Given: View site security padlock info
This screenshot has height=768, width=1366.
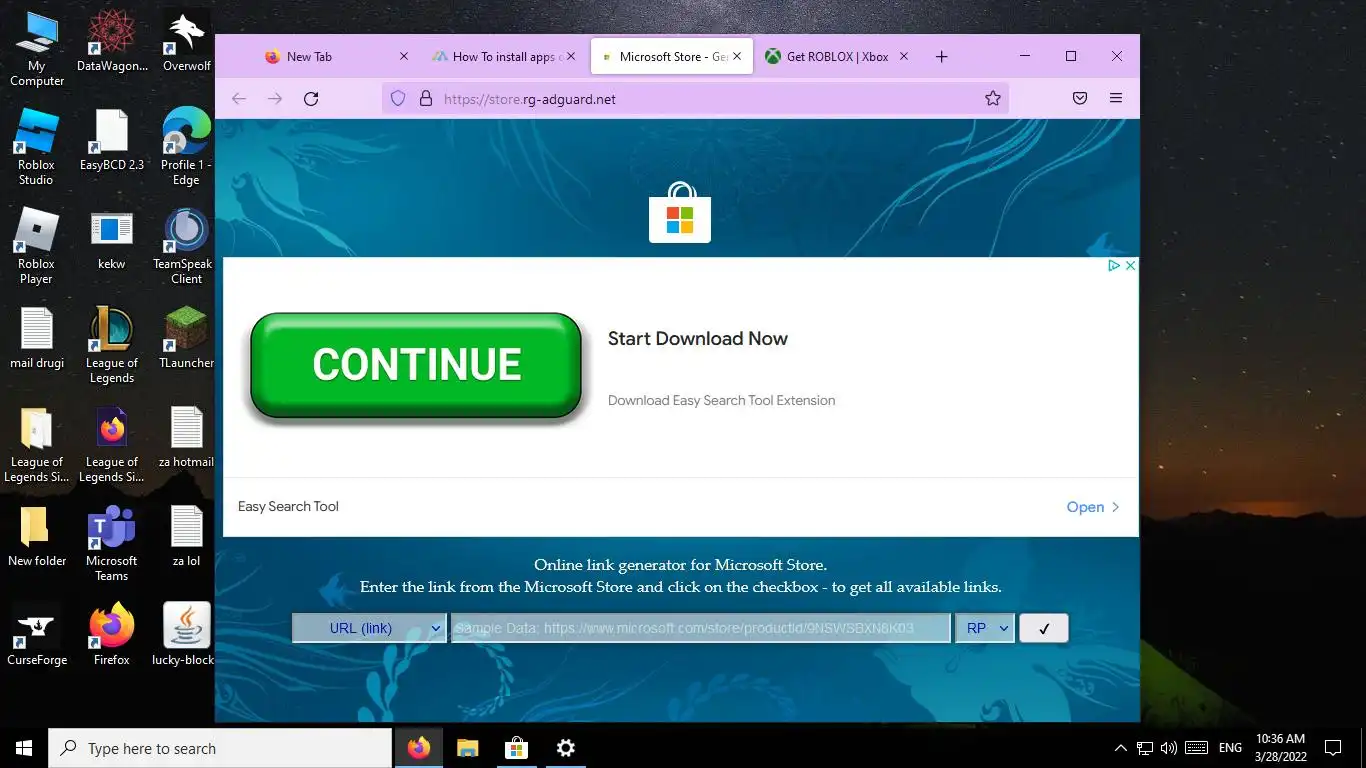Looking at the screenshot, I should [x=425, y=98].
